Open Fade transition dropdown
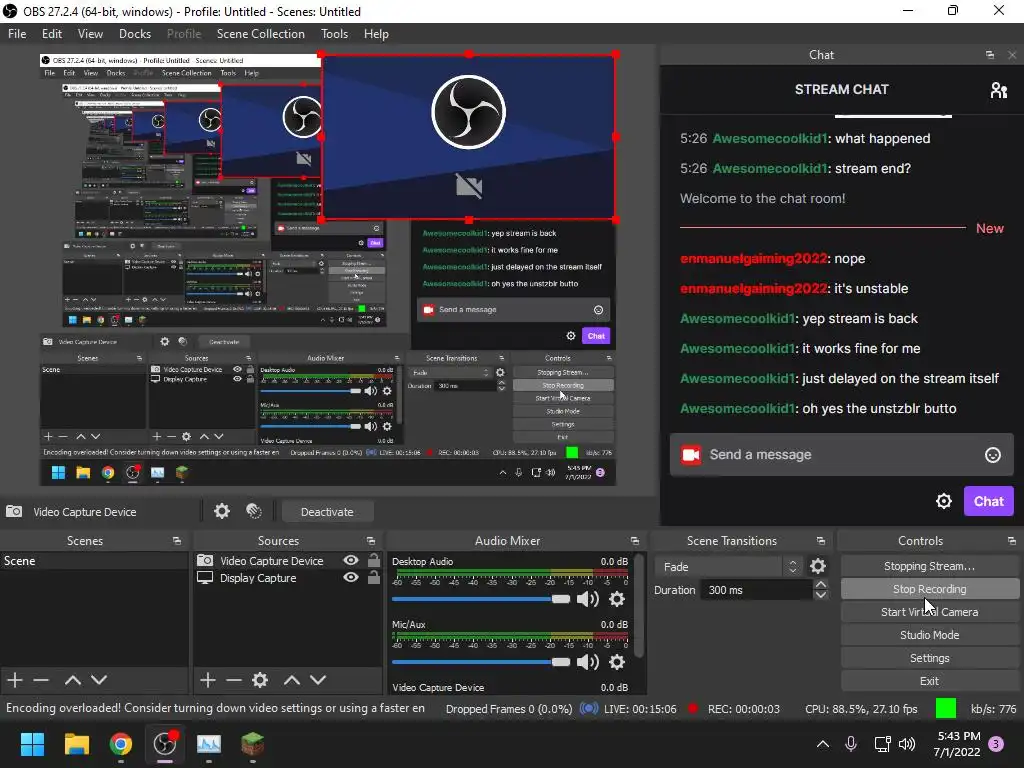 click(729, 566)
